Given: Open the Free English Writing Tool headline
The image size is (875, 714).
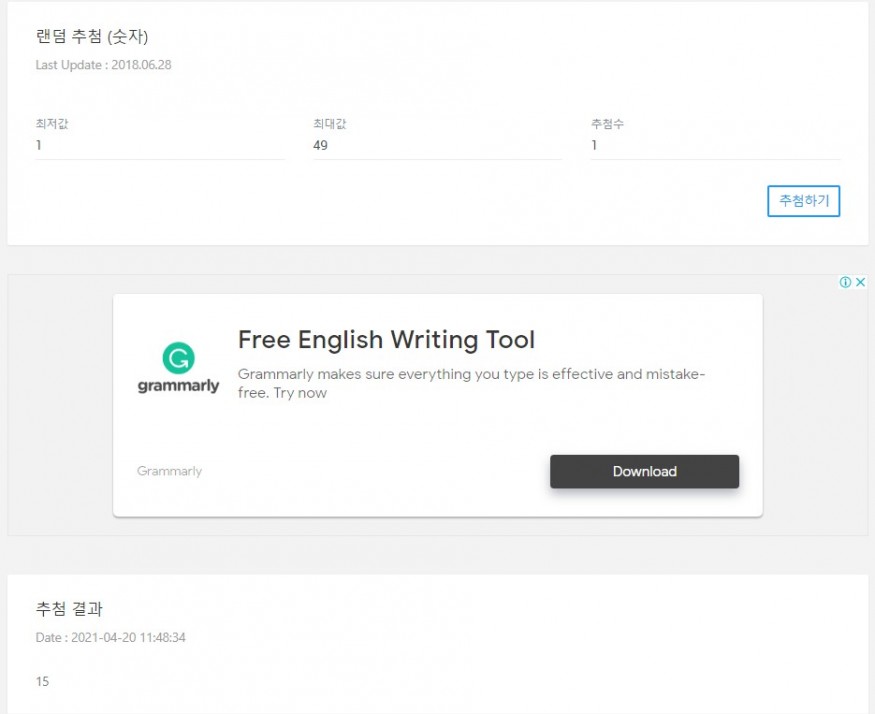Looking at the screenshot, I should click(386, 340).
